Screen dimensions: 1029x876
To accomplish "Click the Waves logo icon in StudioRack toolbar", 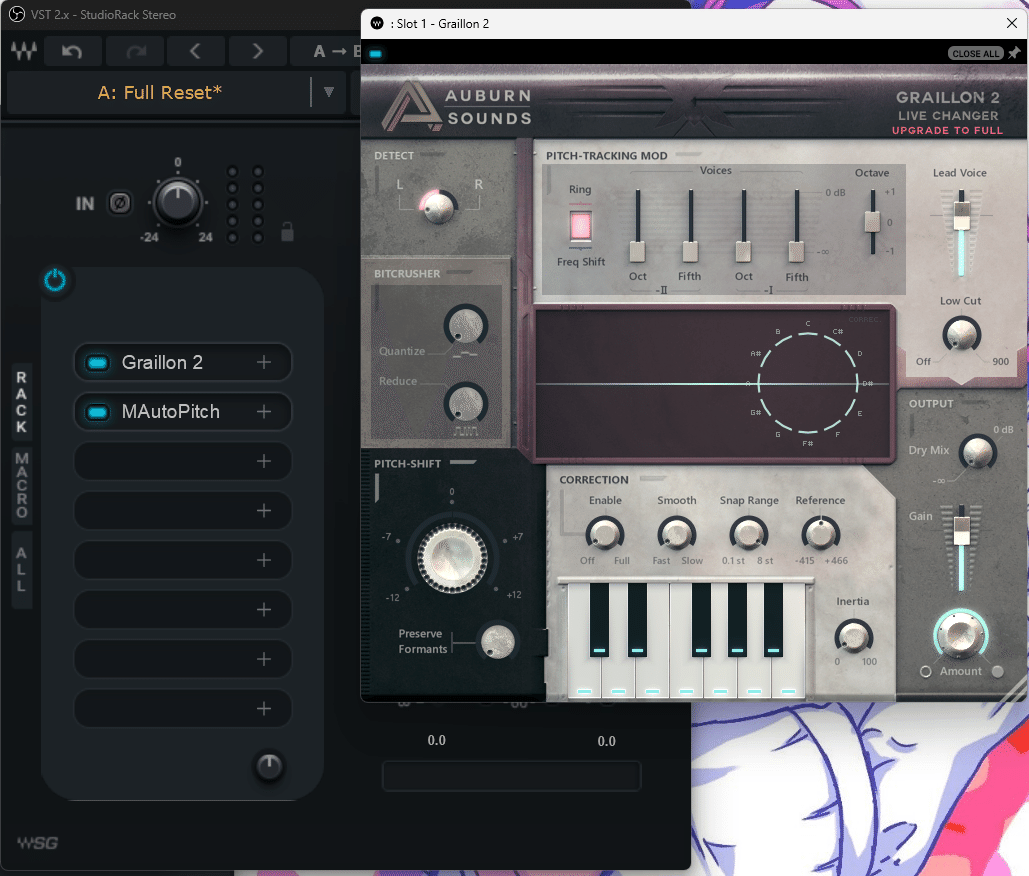I will [24, 51].
